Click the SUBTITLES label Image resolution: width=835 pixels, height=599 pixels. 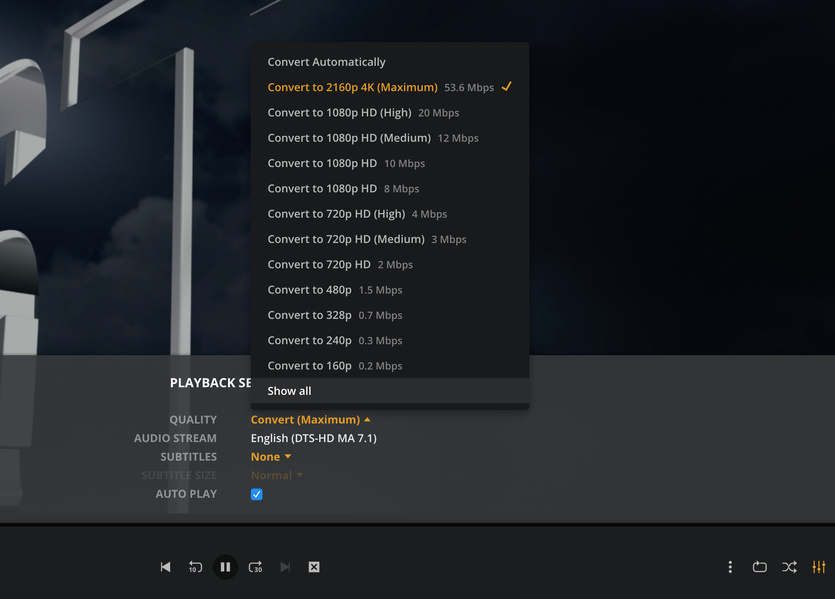pyautogui.click(x=189, y=457)
